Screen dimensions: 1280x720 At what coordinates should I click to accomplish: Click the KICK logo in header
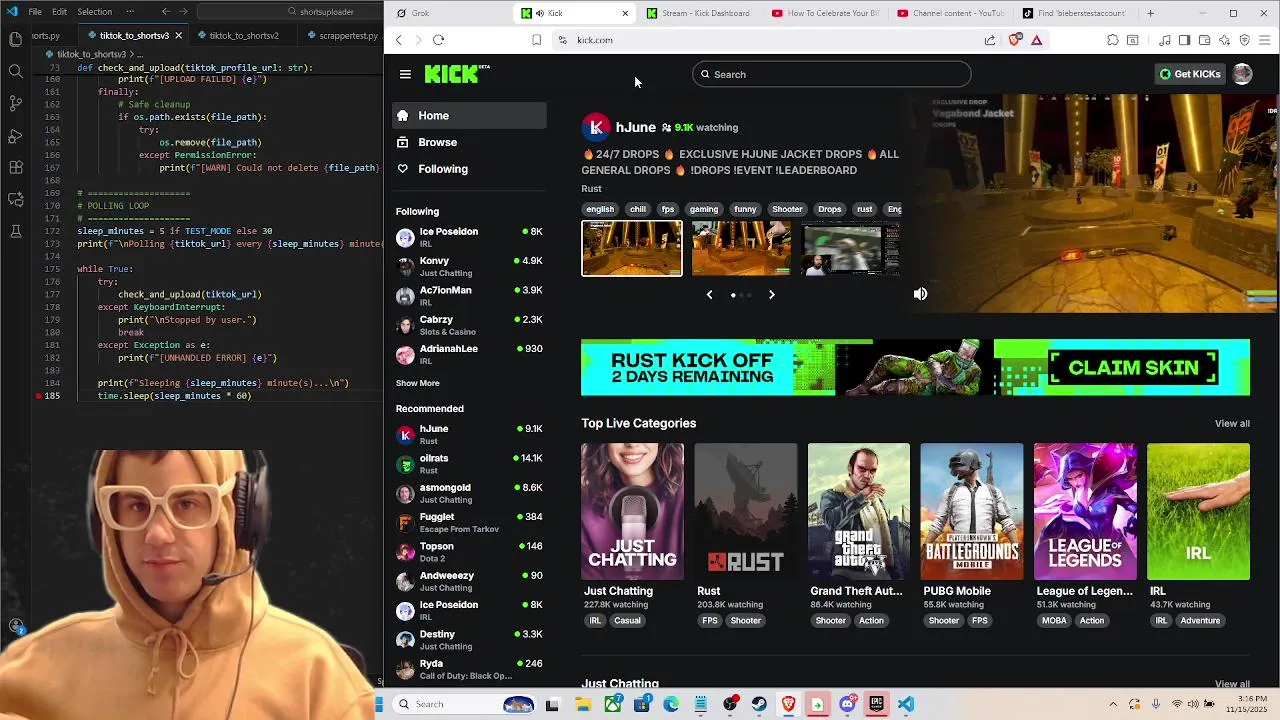click(x=457, y=74)
